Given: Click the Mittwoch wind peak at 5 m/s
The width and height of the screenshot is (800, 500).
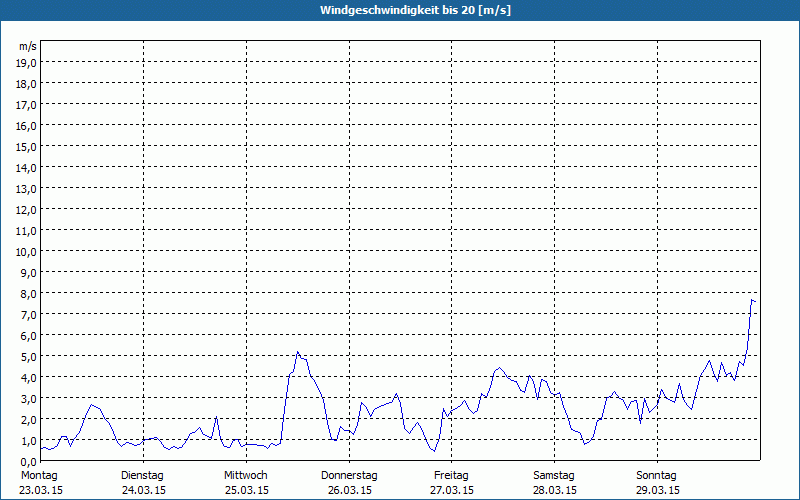Looking at the screenshot, I should [297, 352].
